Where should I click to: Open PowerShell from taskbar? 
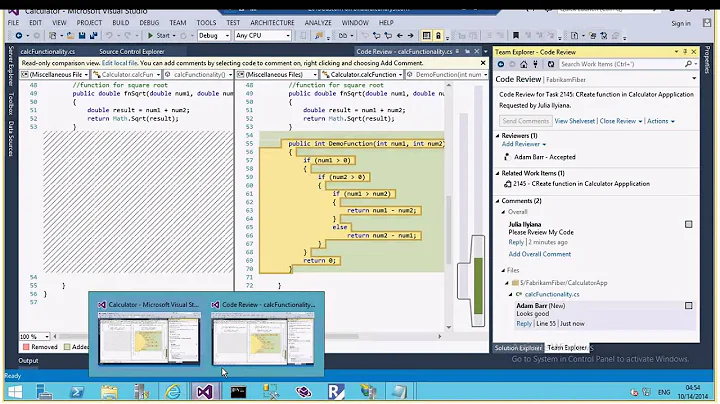[77, 392]
